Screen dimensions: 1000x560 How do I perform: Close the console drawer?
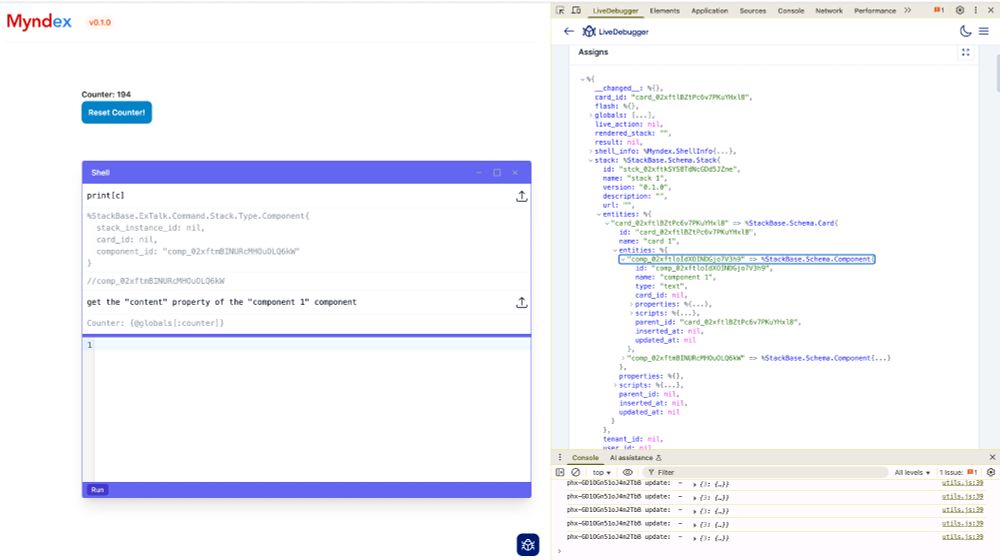click(992, 457)
